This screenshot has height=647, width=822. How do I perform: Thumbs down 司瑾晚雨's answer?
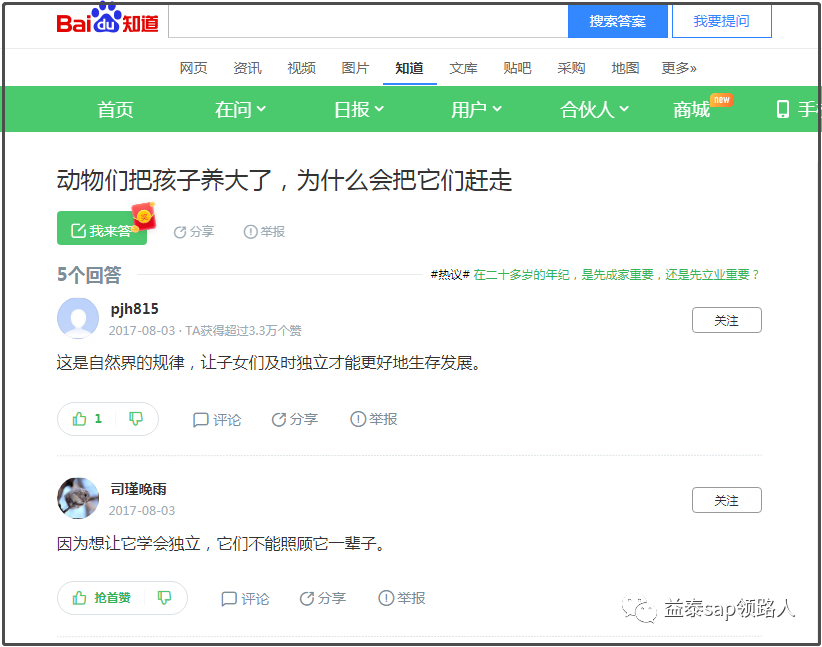tap(164, 598)
